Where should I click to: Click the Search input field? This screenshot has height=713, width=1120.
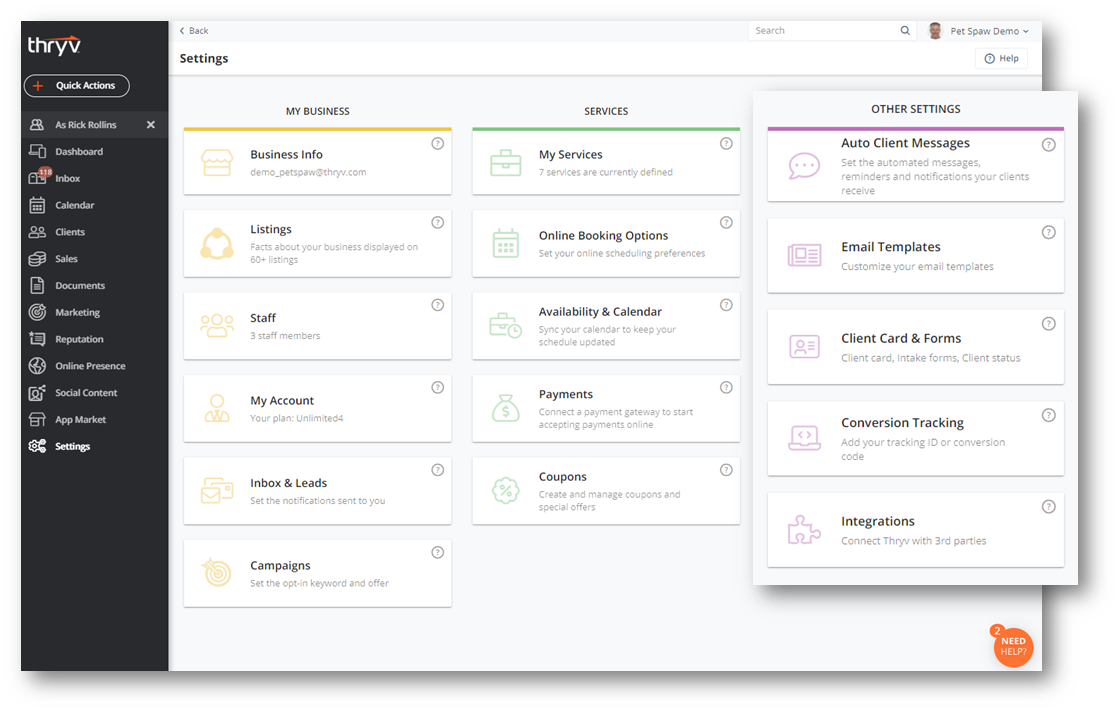pyautogui.click(x=824, y=31)
